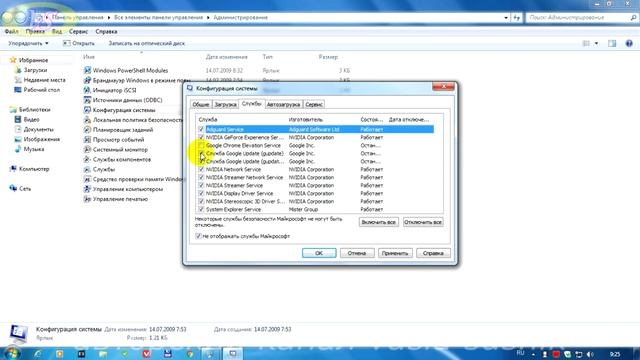Viewport: 640px width, 360px height.
Task: Open the Windows Start menu orb
Action: 11,353
